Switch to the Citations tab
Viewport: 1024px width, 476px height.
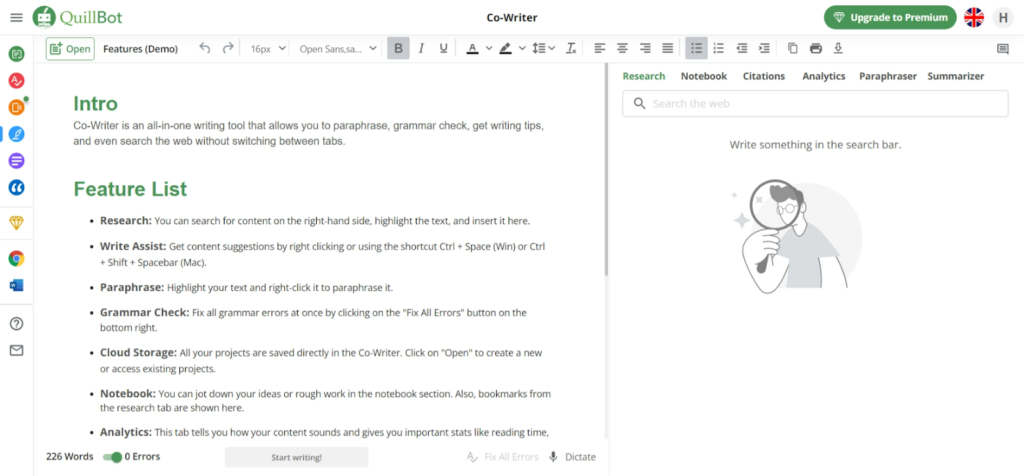coord(763,76)
